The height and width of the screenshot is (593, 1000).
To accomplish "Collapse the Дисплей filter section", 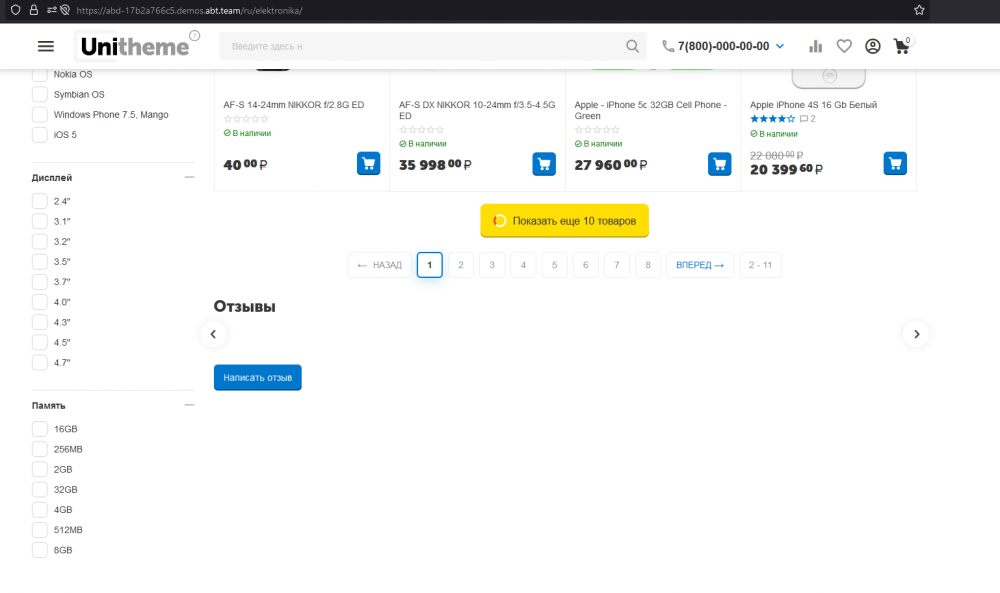I will point(189,177).
